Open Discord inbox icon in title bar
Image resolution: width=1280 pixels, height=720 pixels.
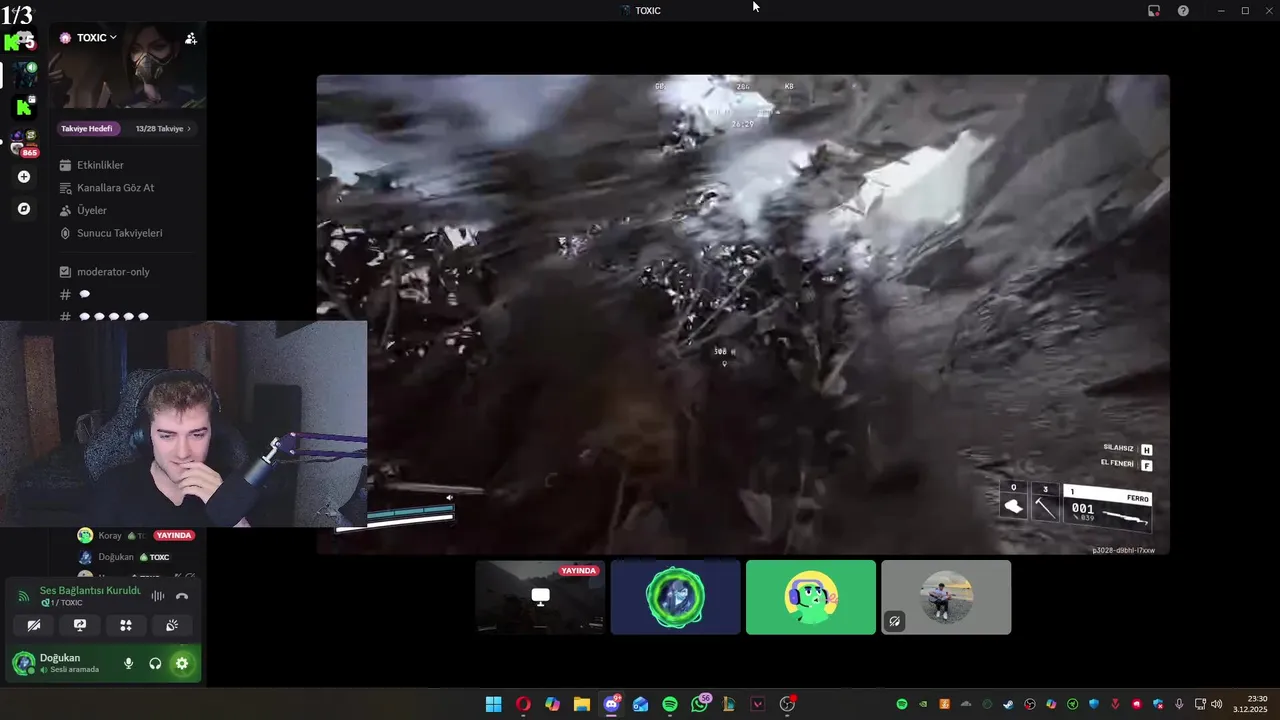[1154, 10]
